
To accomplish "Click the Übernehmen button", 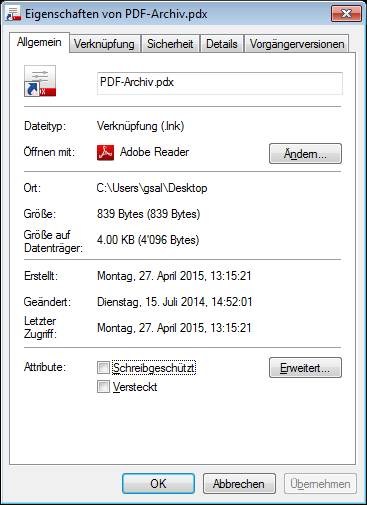I will point(320,484).
